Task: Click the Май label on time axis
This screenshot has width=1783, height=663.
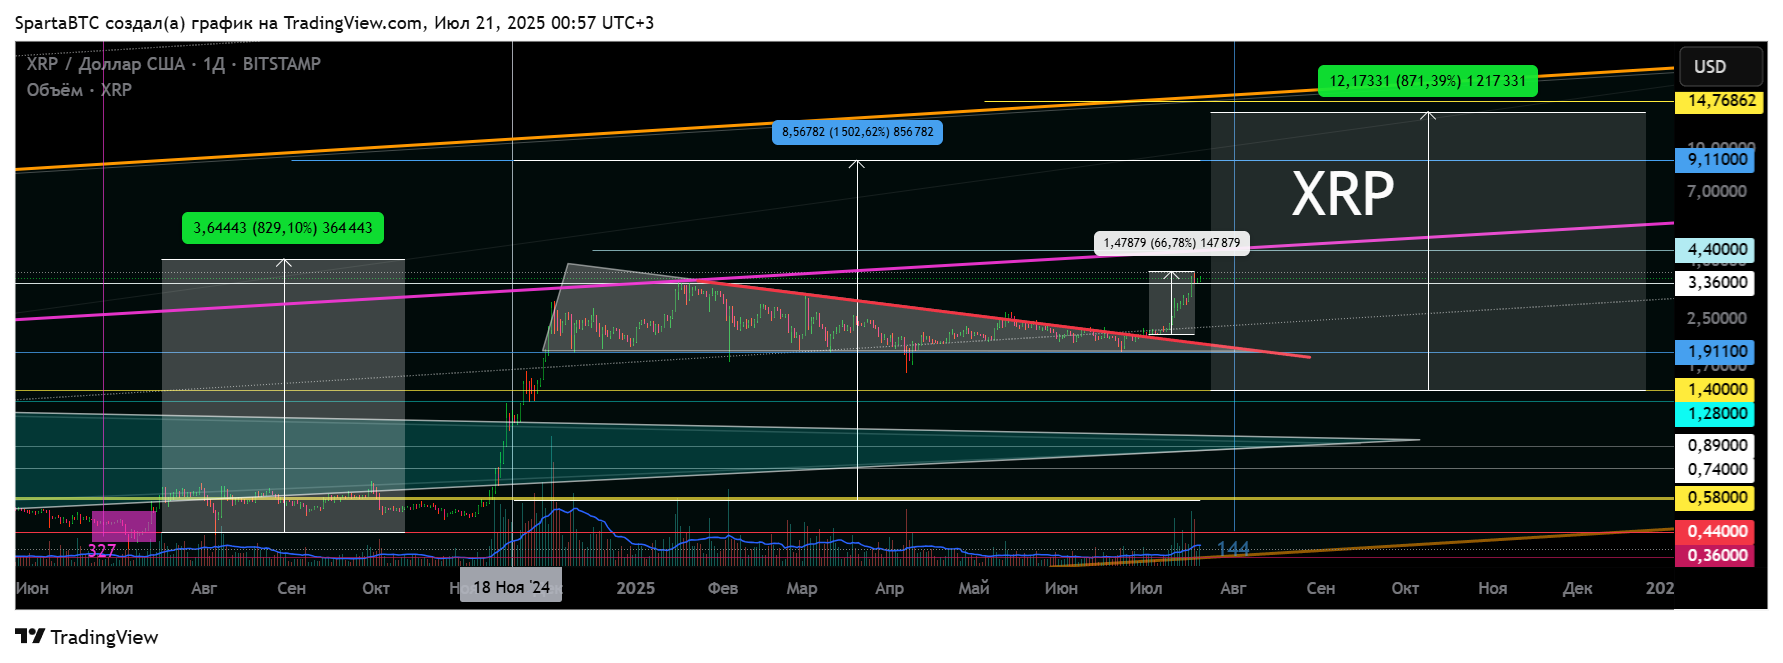Action: (974, 588)
